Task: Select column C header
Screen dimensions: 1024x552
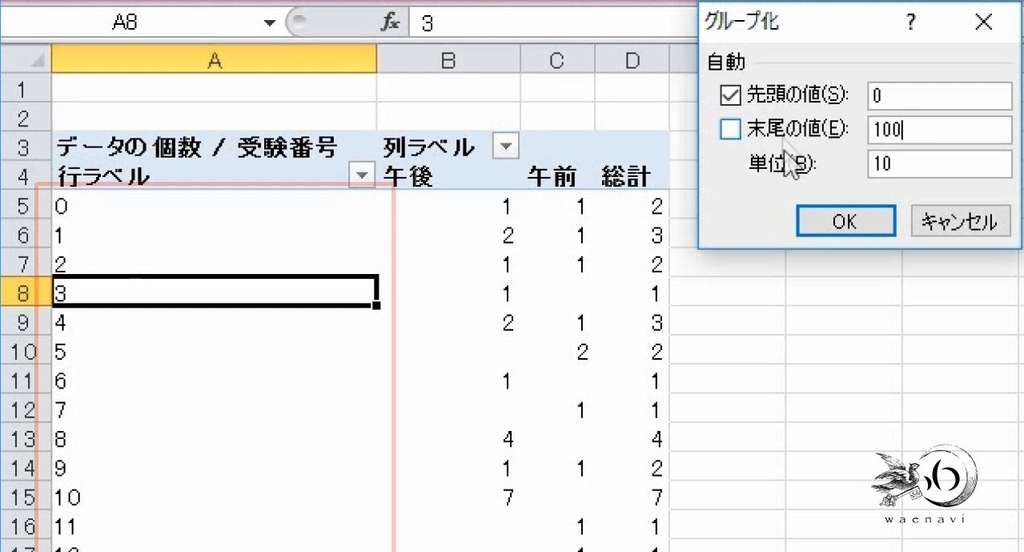Action: click(x=557, y=60)
